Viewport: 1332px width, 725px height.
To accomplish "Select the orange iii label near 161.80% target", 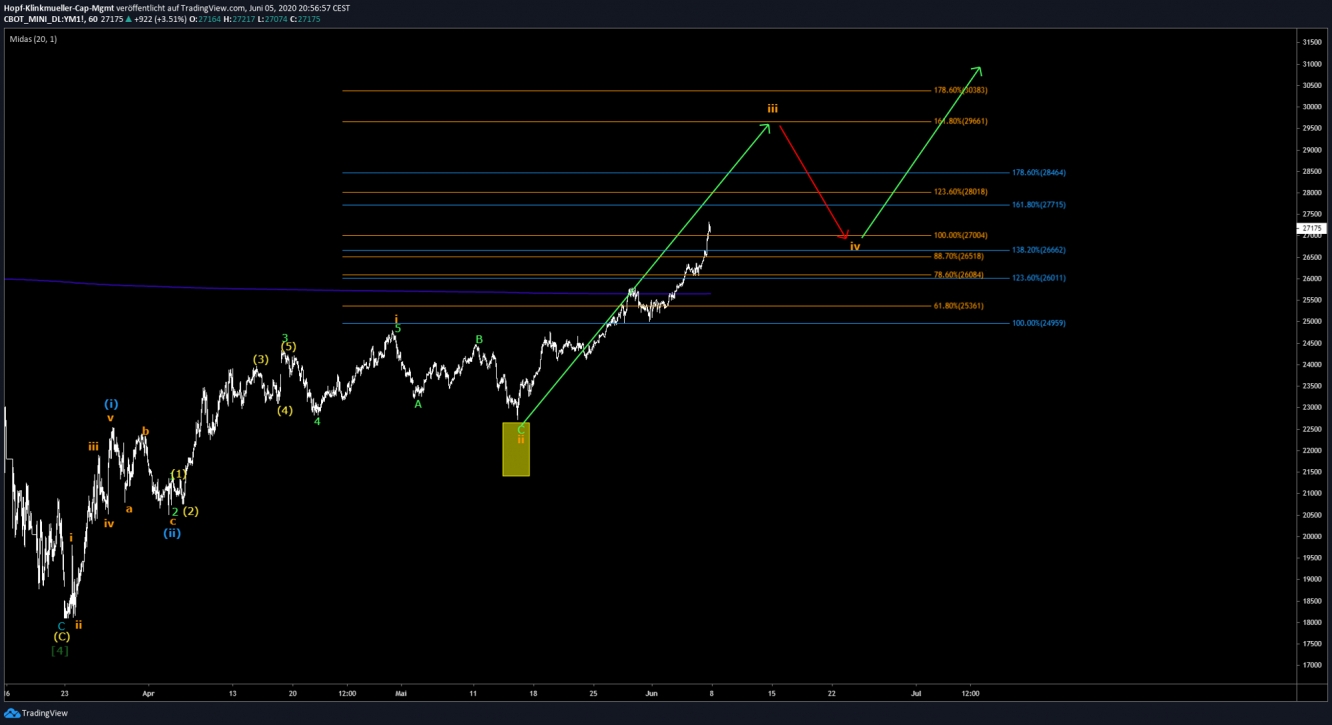I will tap(773, 108).
